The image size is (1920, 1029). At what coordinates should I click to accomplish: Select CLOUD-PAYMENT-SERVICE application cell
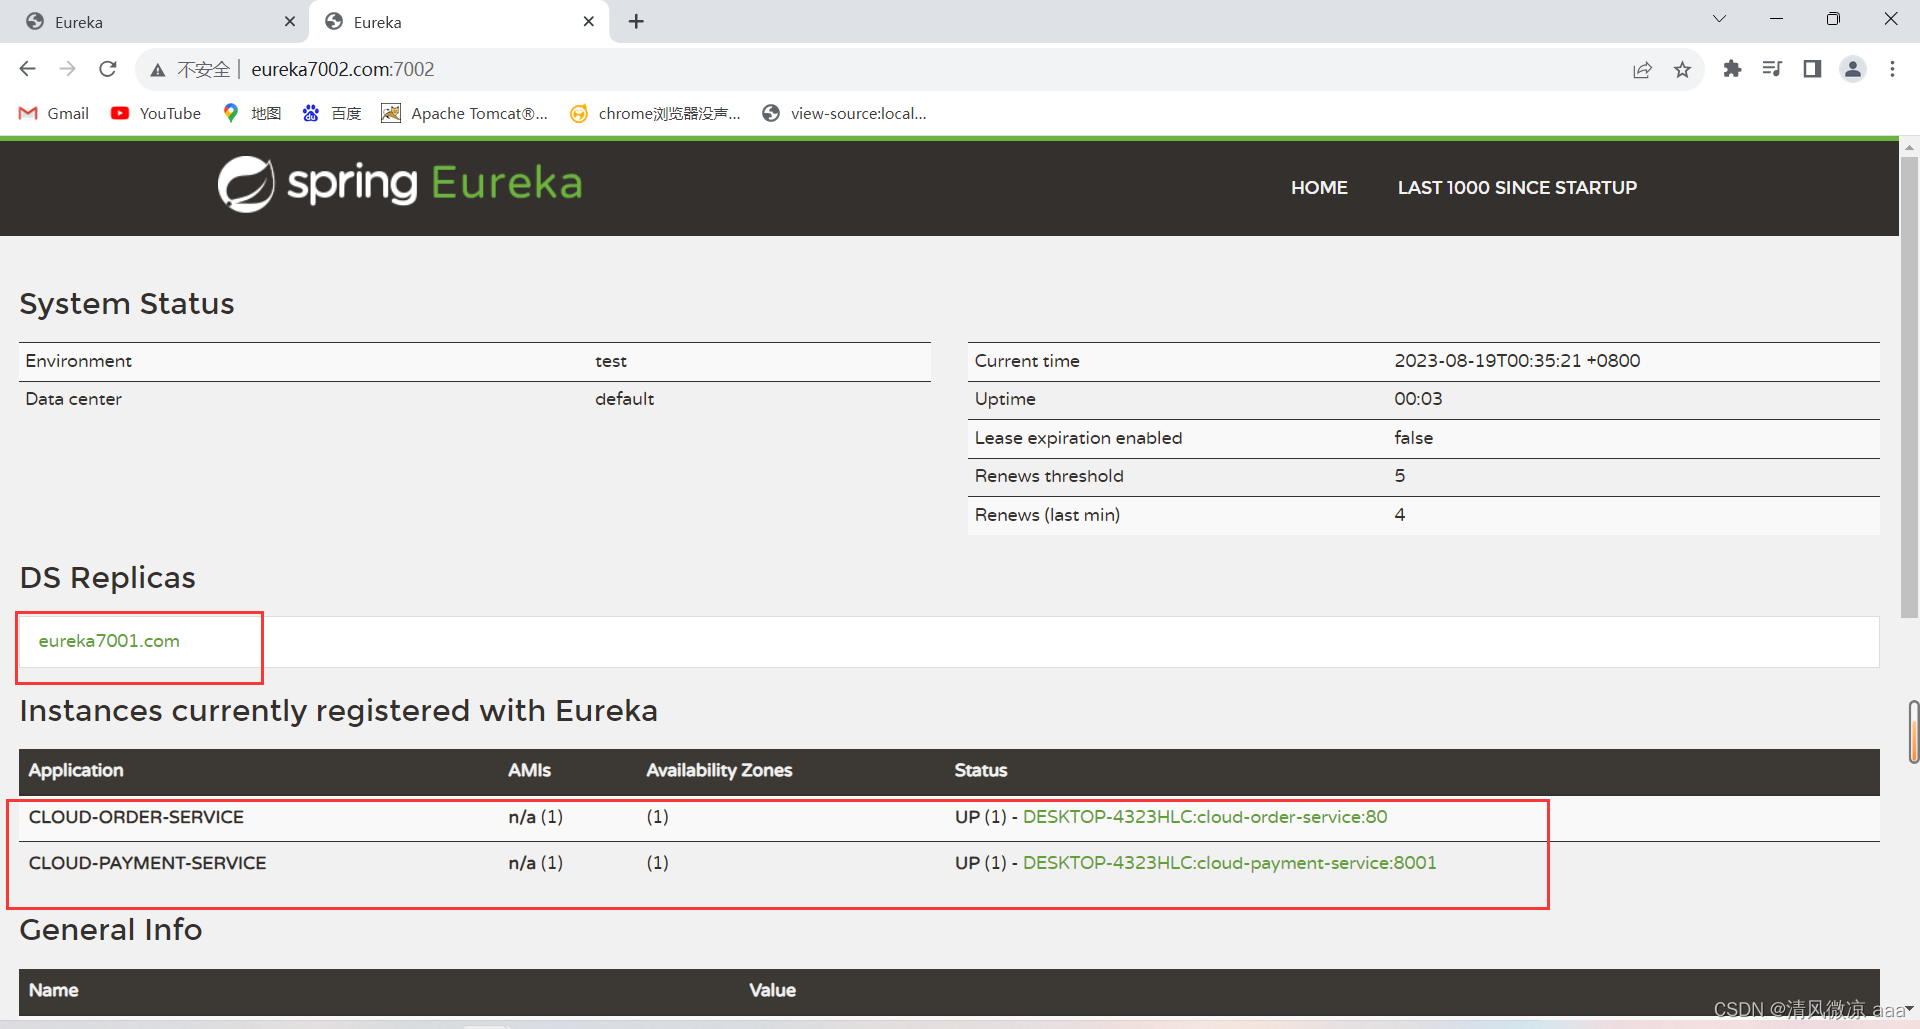pyautogui.click(x=147, y=863)
